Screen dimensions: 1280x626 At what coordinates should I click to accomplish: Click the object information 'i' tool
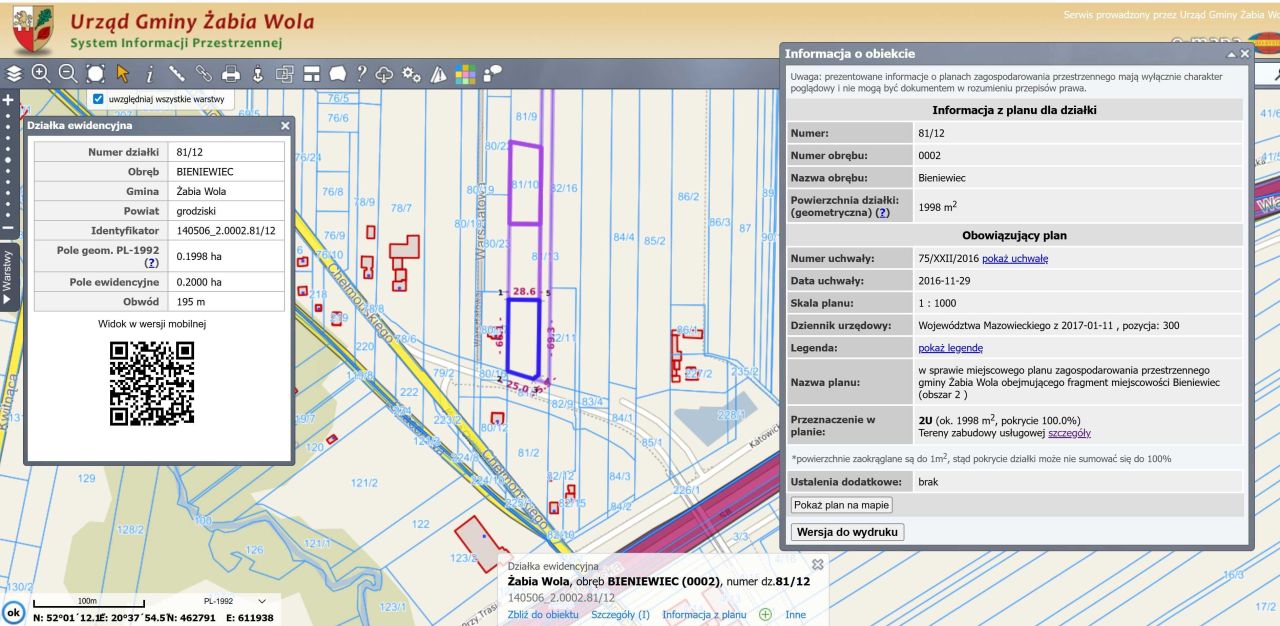(150, 73)
